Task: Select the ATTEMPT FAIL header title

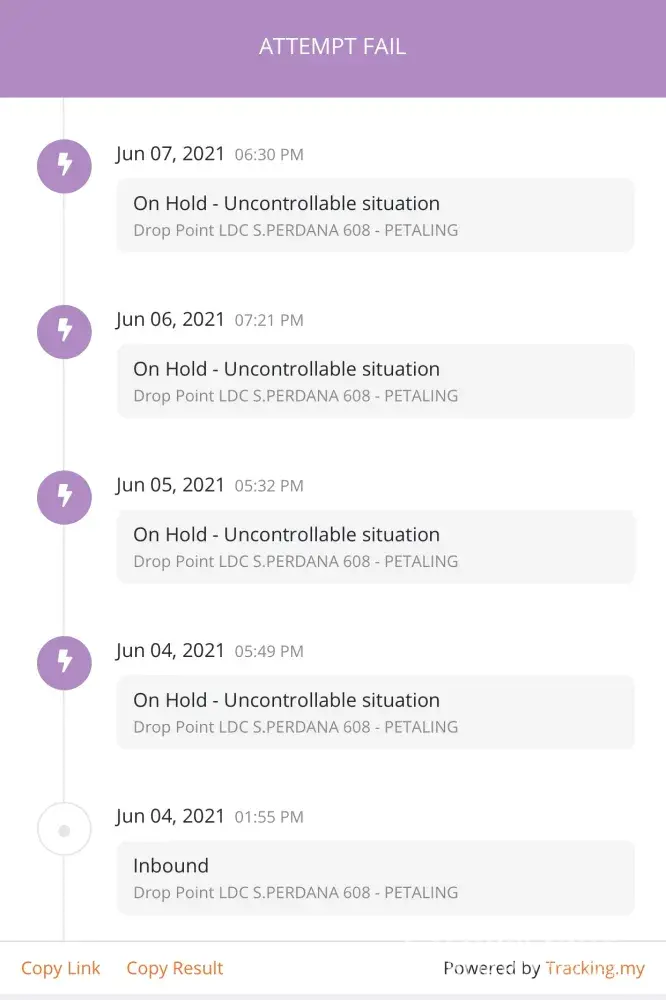Action: [332, 47]
